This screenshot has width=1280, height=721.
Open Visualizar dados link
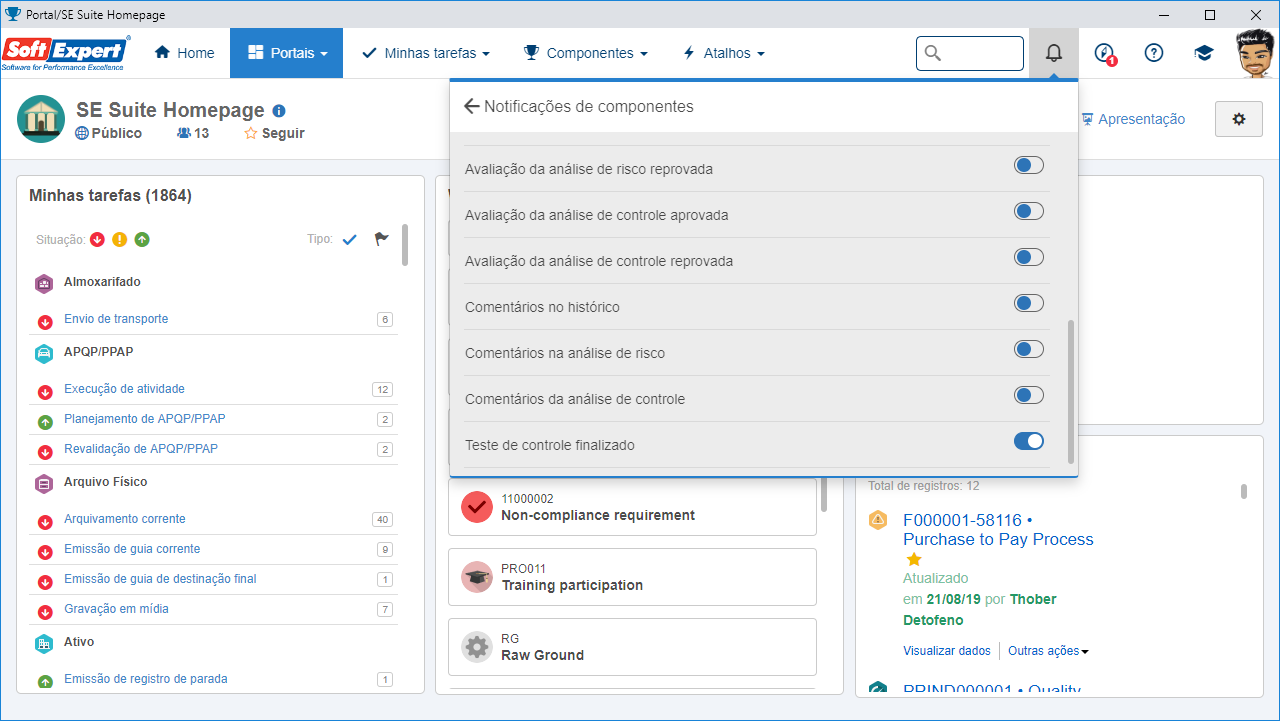pos(947,651)
